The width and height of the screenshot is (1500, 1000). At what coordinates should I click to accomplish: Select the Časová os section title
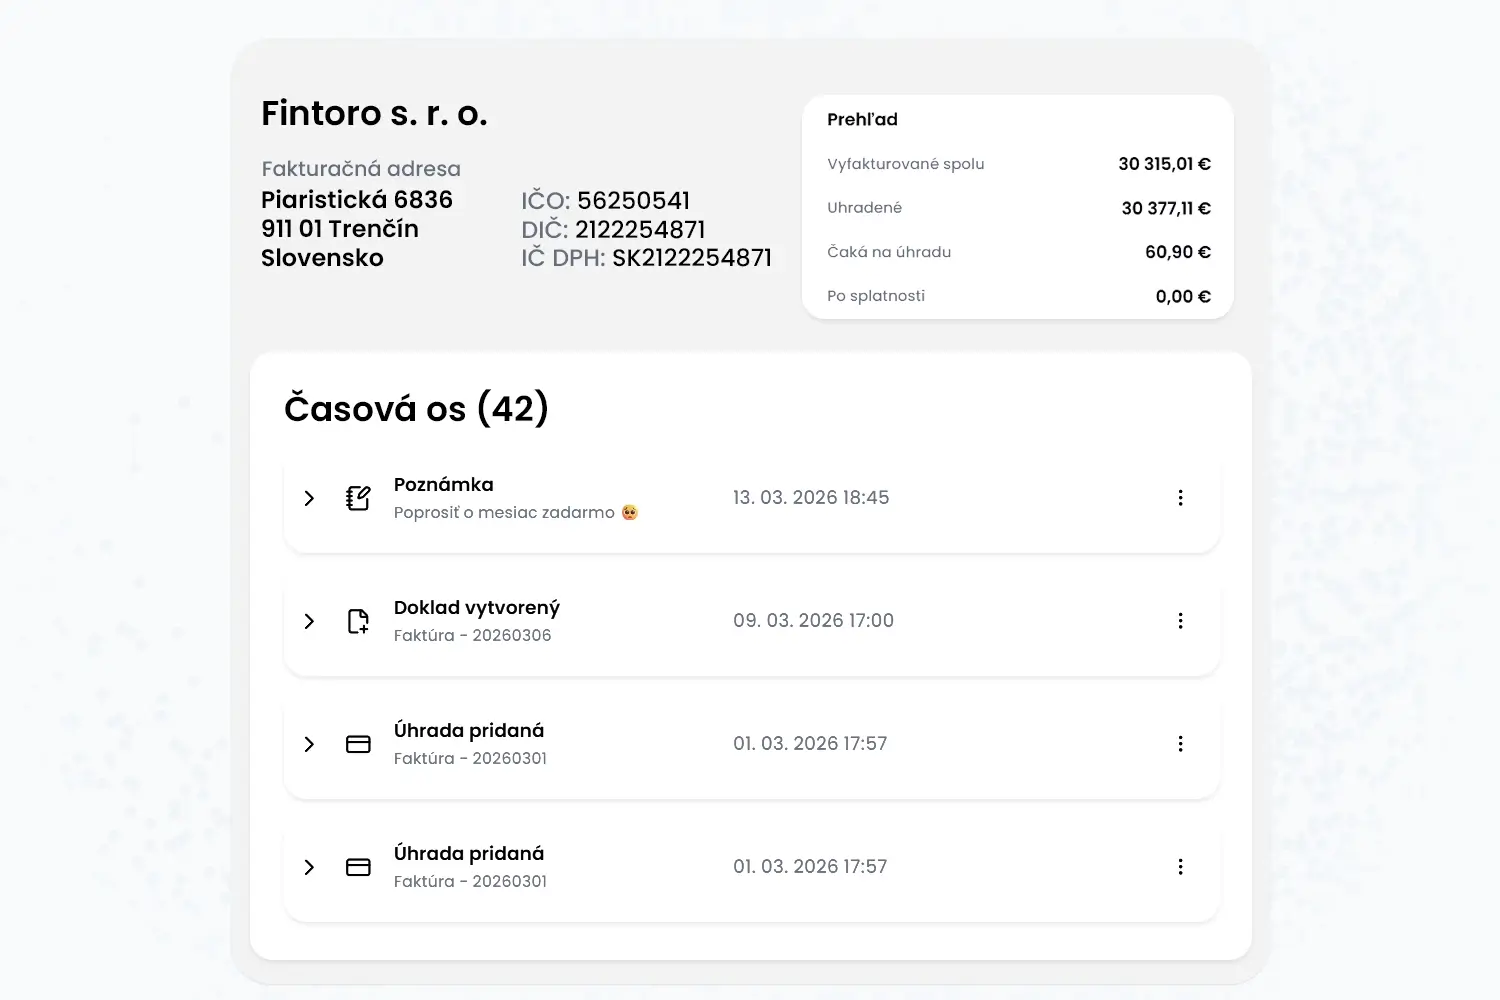tap(416, 407)
